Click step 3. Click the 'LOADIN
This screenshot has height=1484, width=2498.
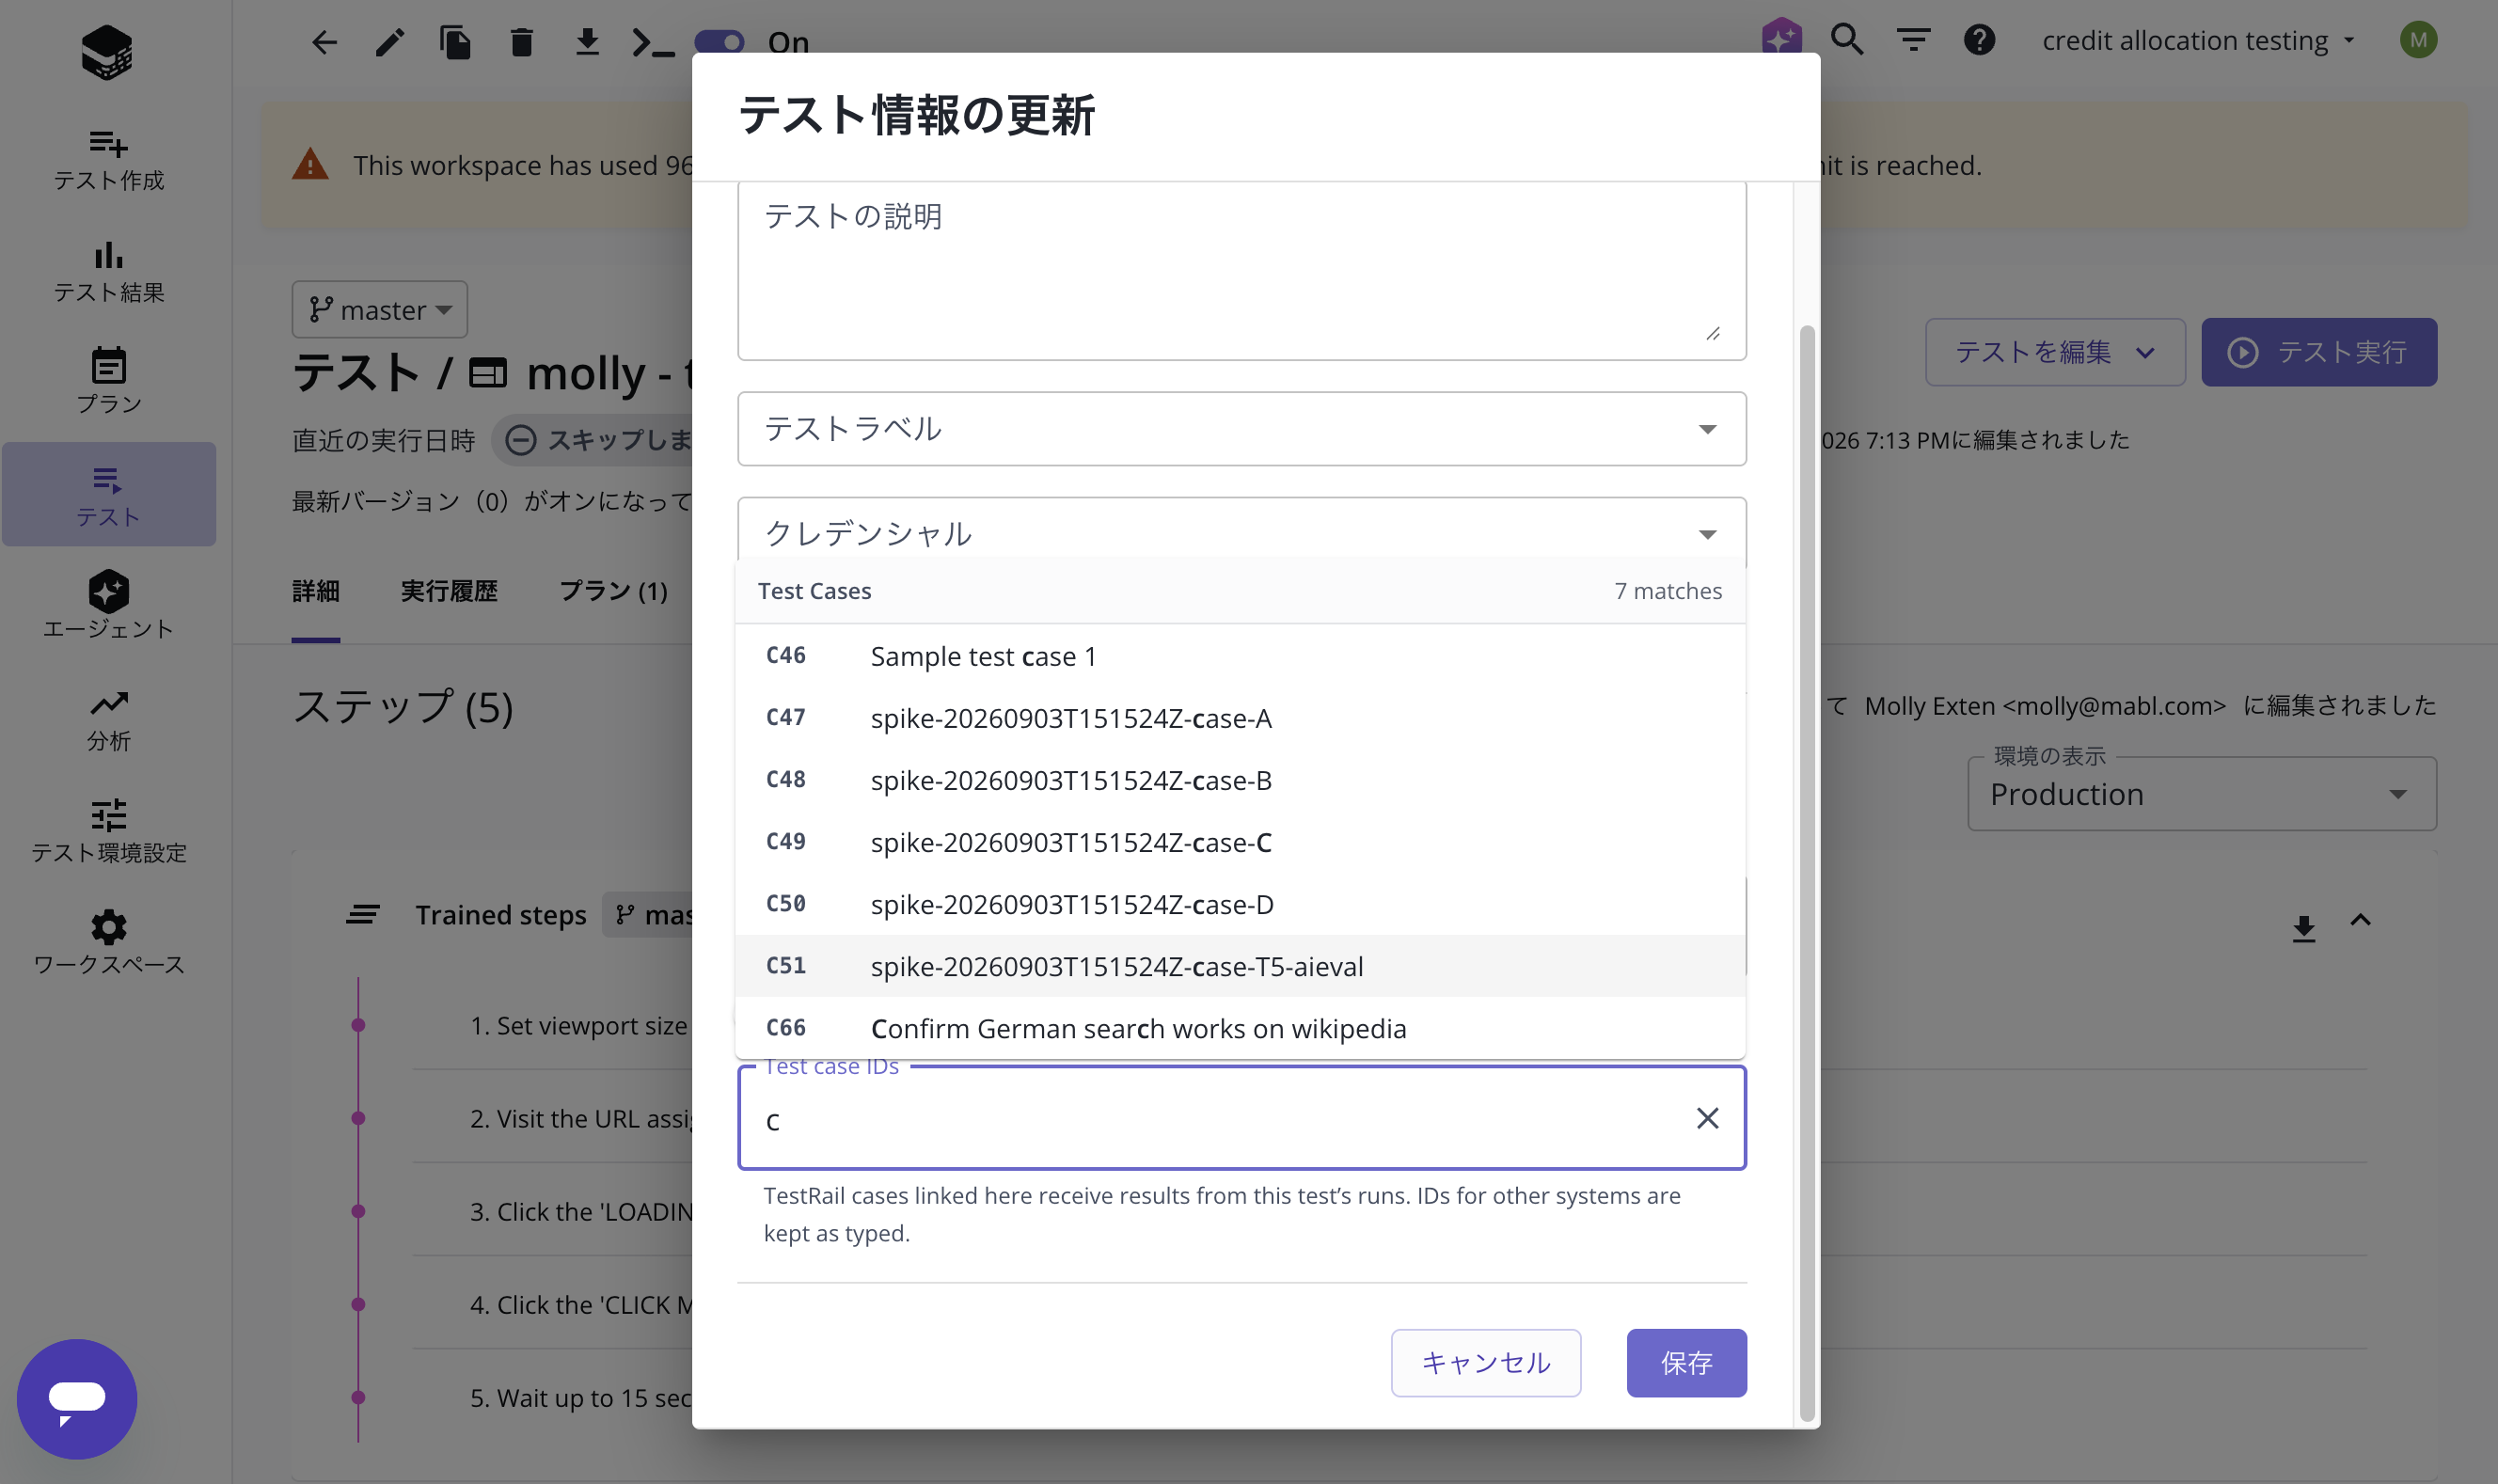pos(581,1212)
